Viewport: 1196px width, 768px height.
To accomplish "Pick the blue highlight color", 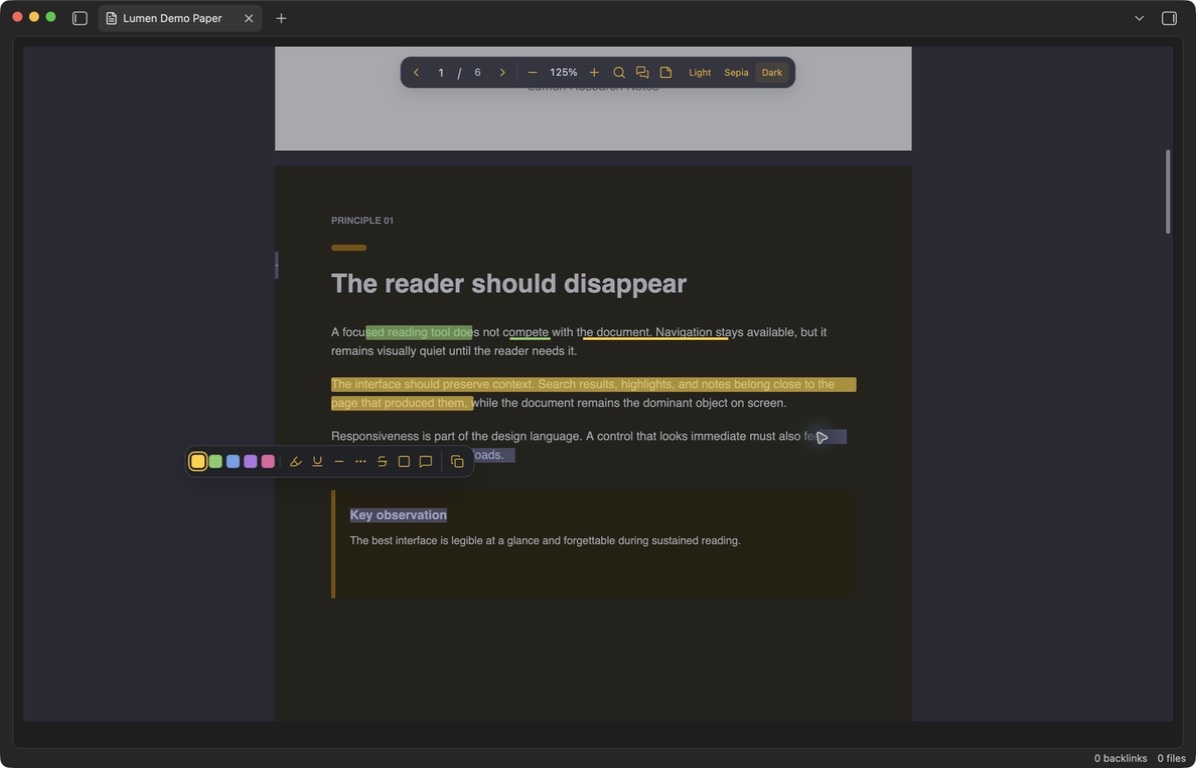I will coord(233,461).
